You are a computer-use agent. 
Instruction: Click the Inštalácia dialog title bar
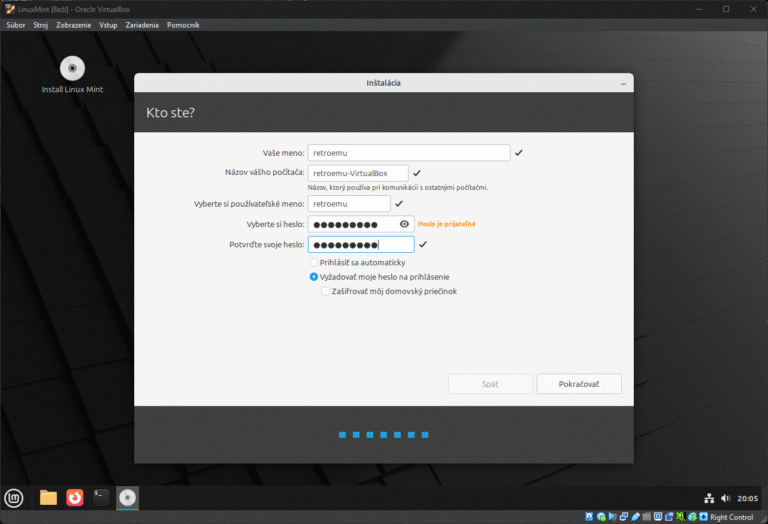pos(384,83)
